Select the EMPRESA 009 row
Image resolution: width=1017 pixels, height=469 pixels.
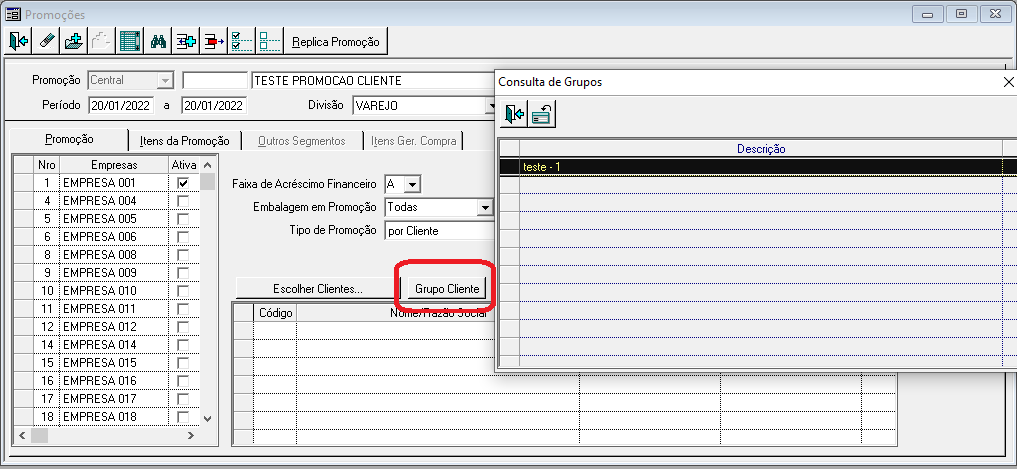107,273
